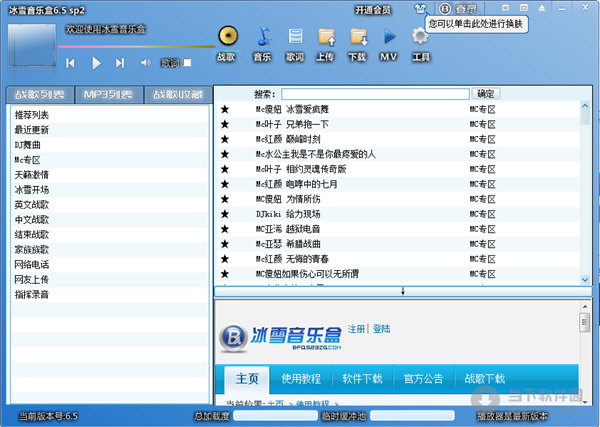Open the 下载 download folder icon

359,37
